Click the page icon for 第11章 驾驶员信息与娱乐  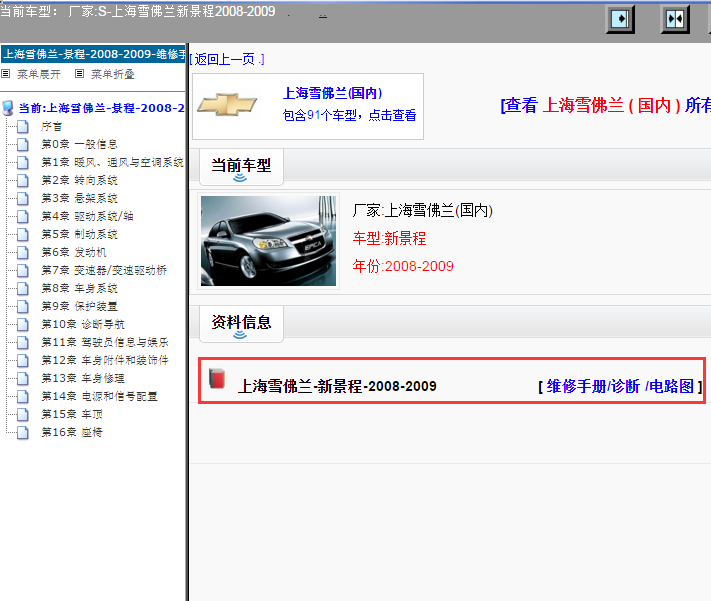pos(23,342)
